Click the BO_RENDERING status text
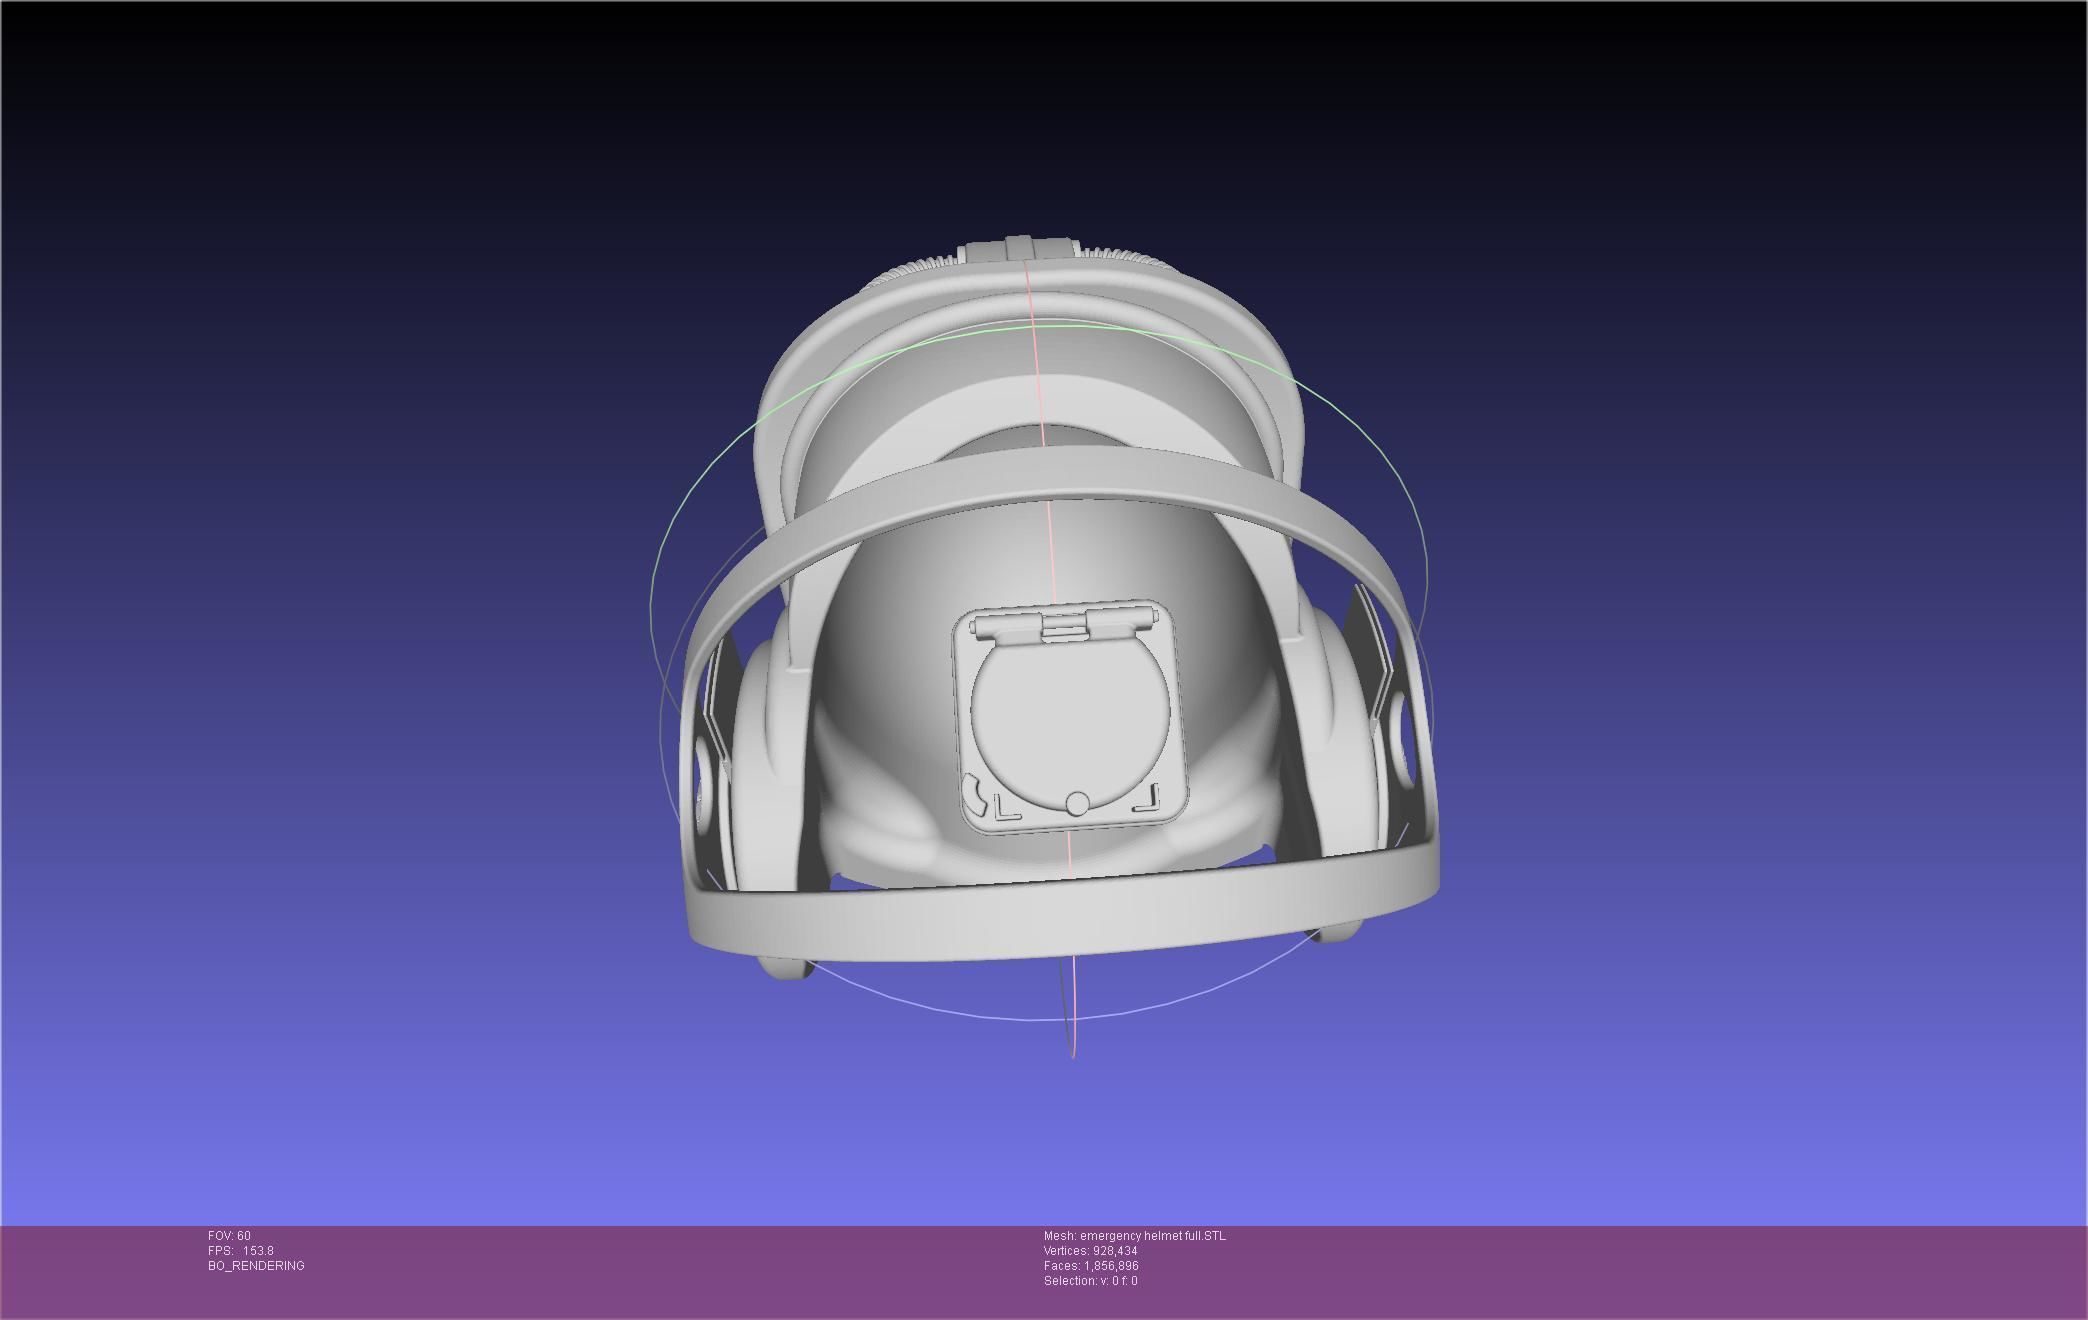Viewport: 2088px width, 1320px height. click(256, 1266)
